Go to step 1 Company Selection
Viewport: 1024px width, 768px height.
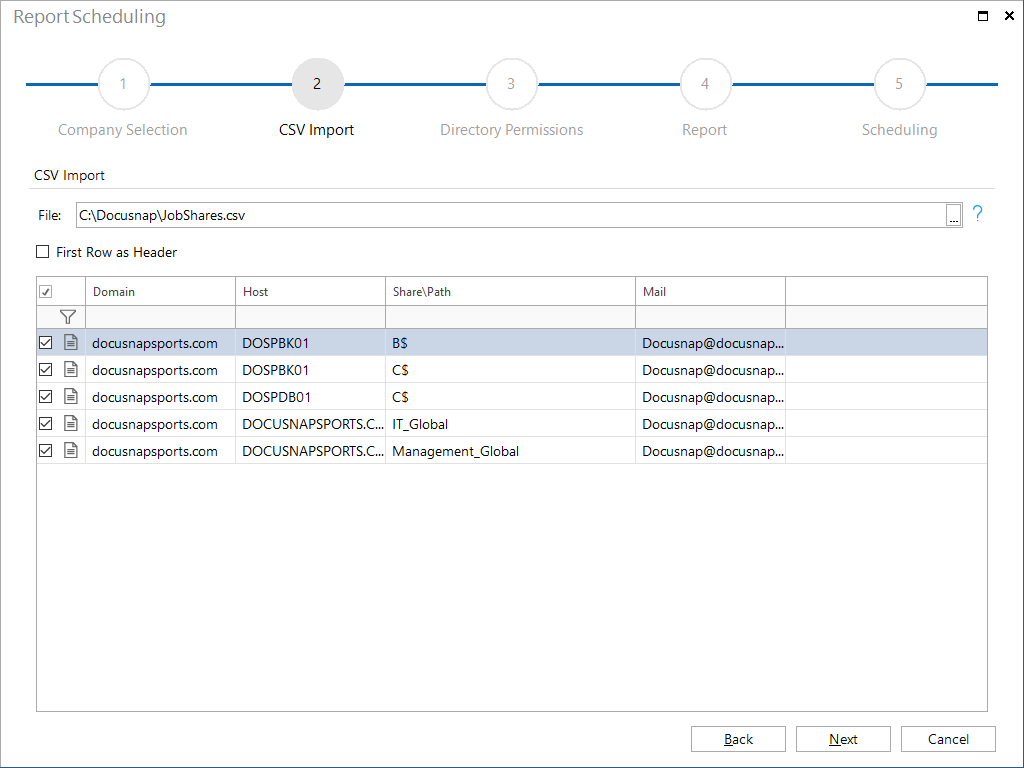coord(123,84)
